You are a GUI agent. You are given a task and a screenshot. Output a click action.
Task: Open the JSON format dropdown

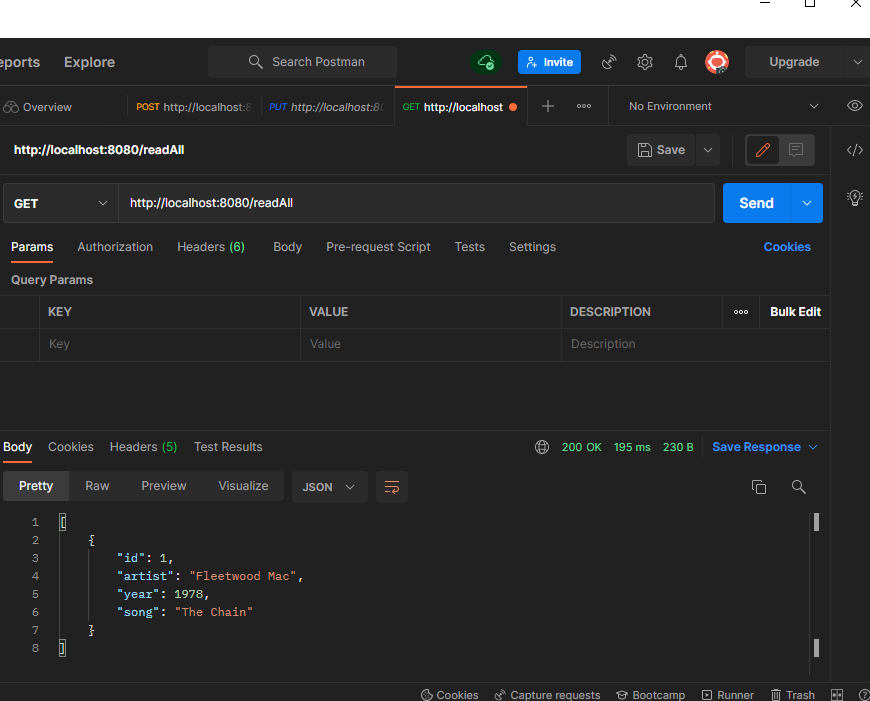(329, 487)
